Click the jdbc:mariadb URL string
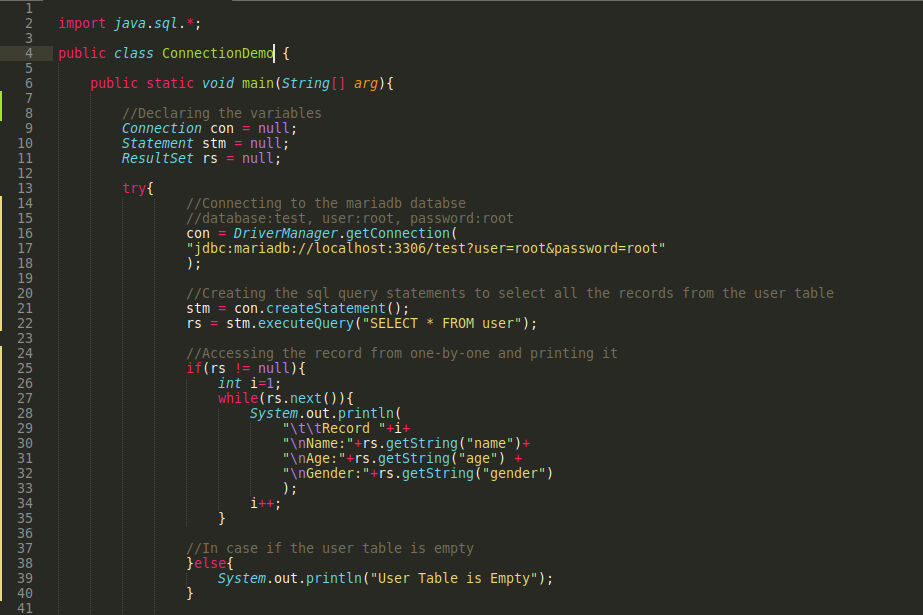The image size is (923, 615). tap(426, 248)
